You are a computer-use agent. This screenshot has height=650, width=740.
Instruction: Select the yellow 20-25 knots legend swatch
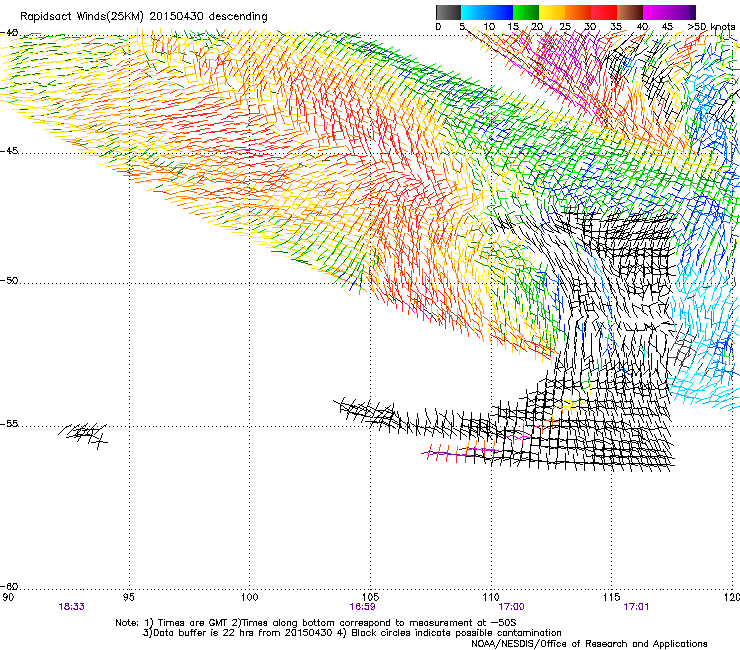[x=552, y=12]
